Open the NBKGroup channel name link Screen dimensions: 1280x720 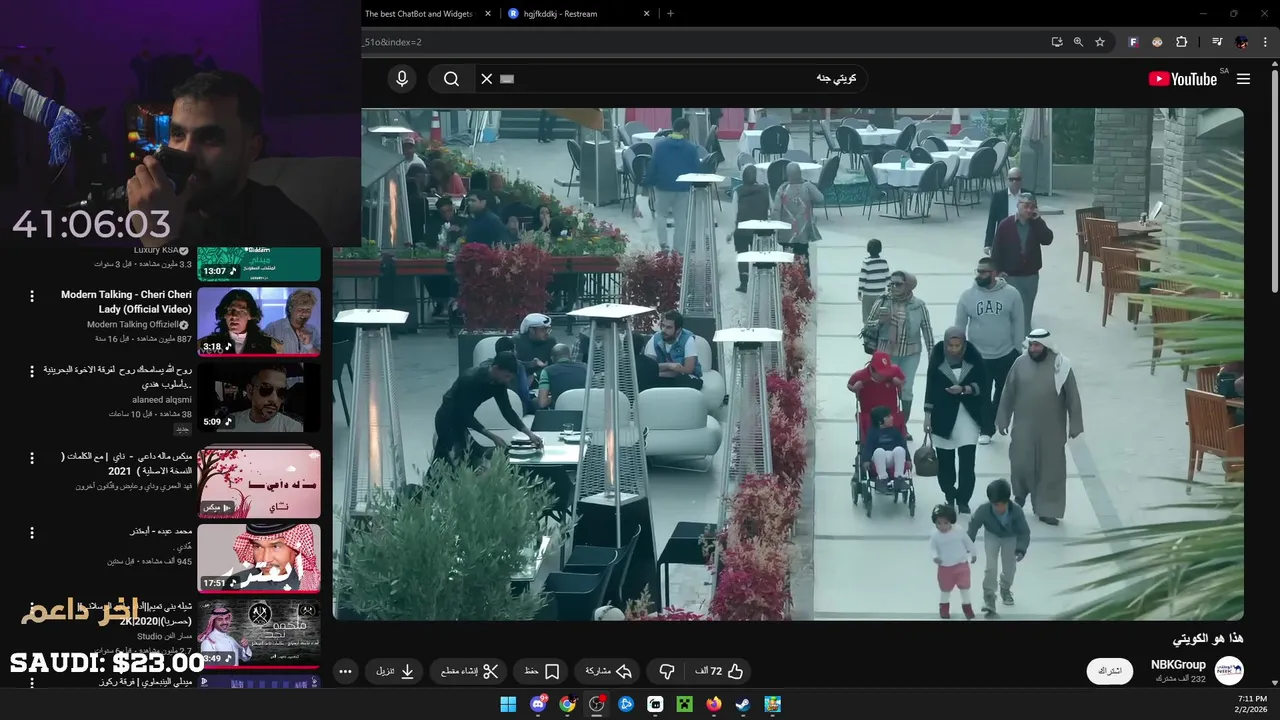point(1178,665)
